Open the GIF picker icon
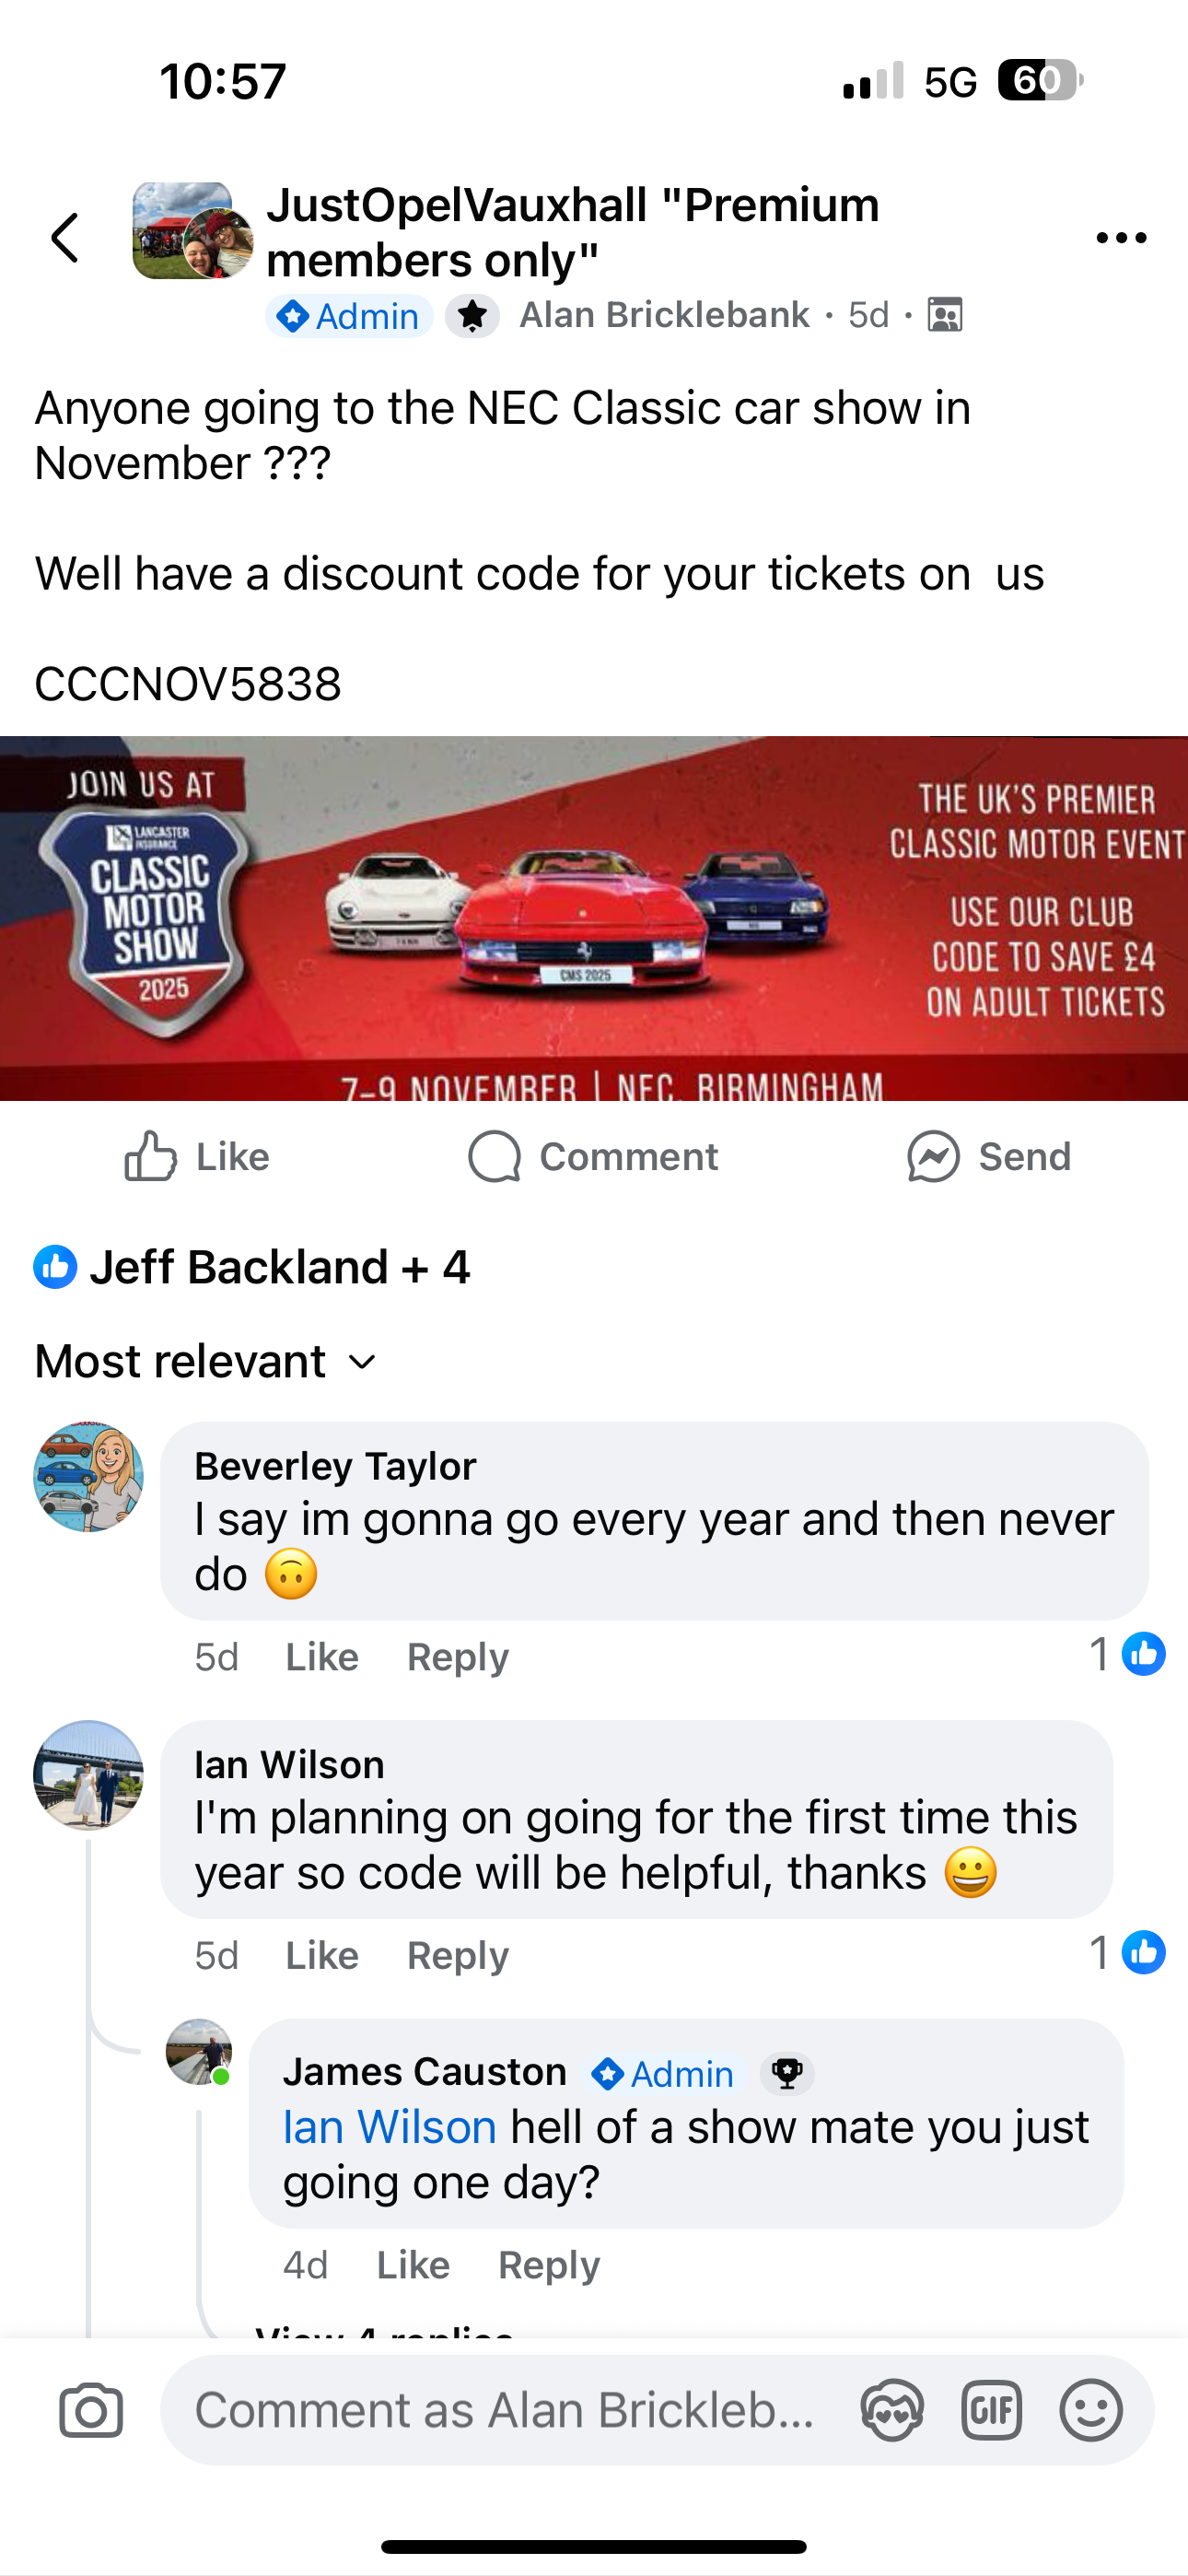Screen dimensions: 1188x2576 (x=992, y=2410)
